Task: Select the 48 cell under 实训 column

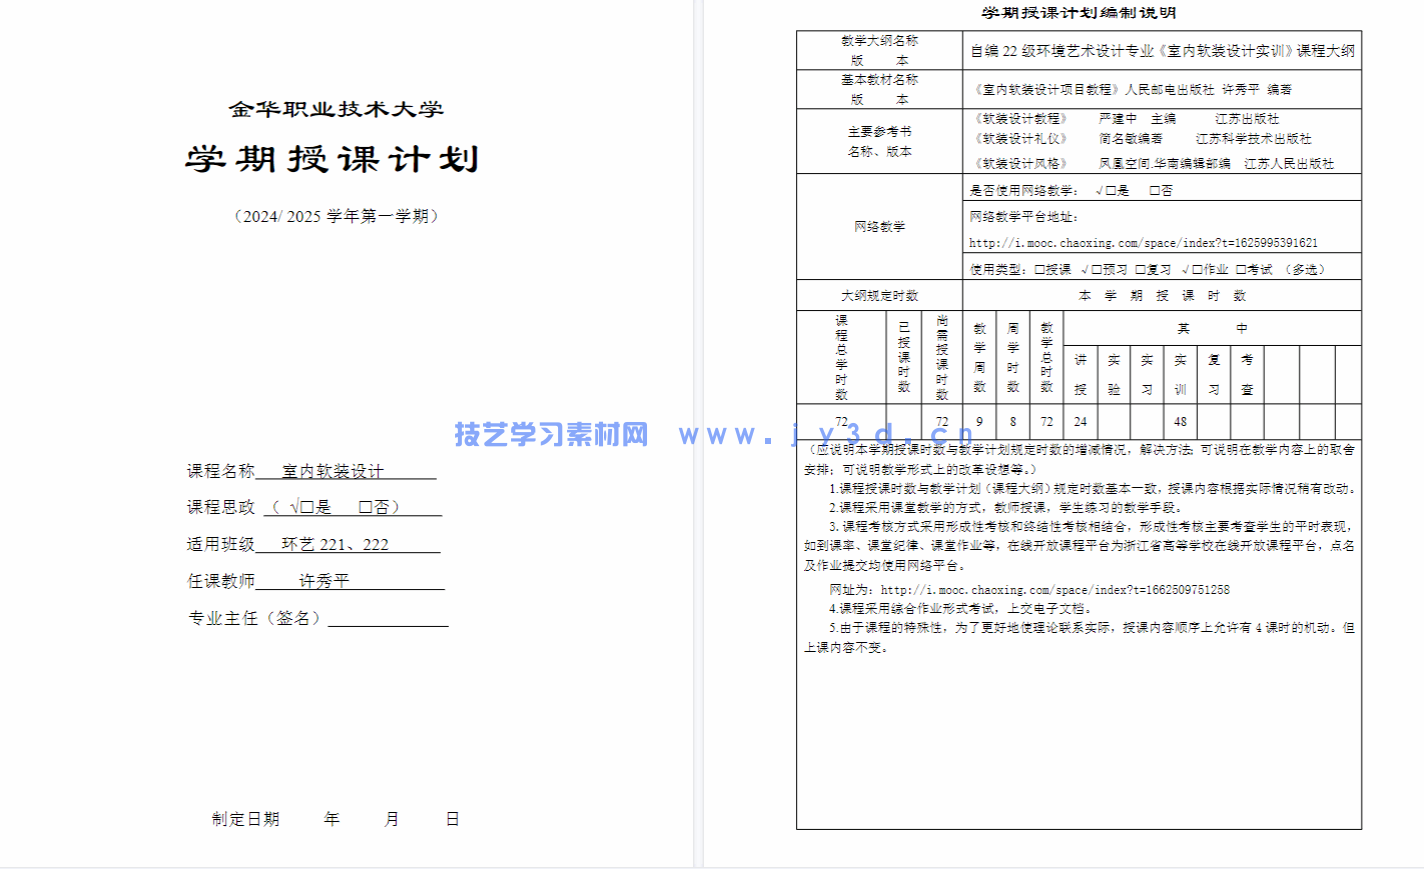Action: tap(1179, 423)
